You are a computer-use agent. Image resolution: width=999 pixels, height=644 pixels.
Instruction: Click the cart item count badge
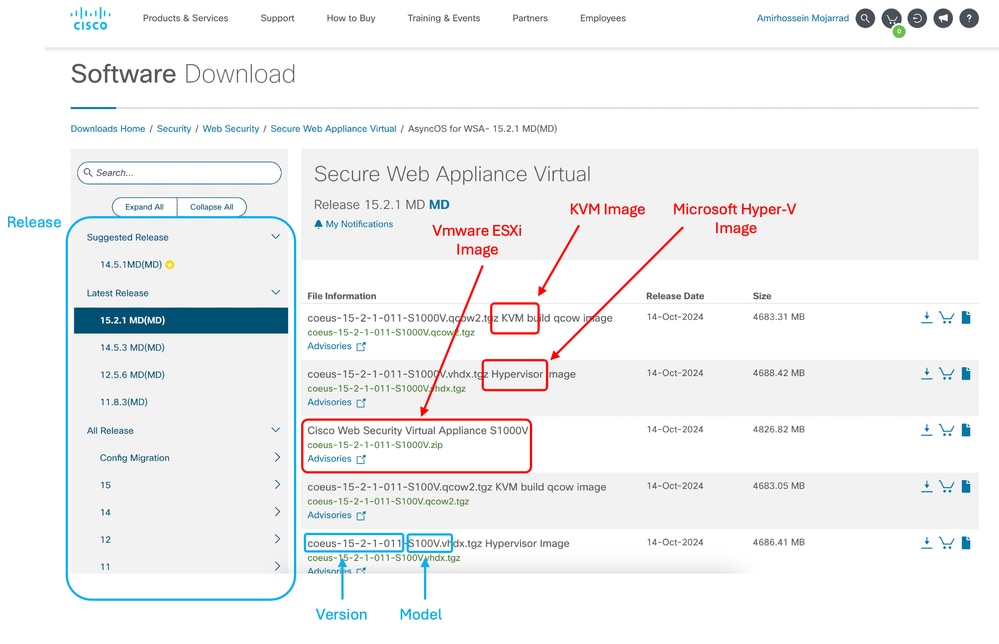(x=898, y=31)
